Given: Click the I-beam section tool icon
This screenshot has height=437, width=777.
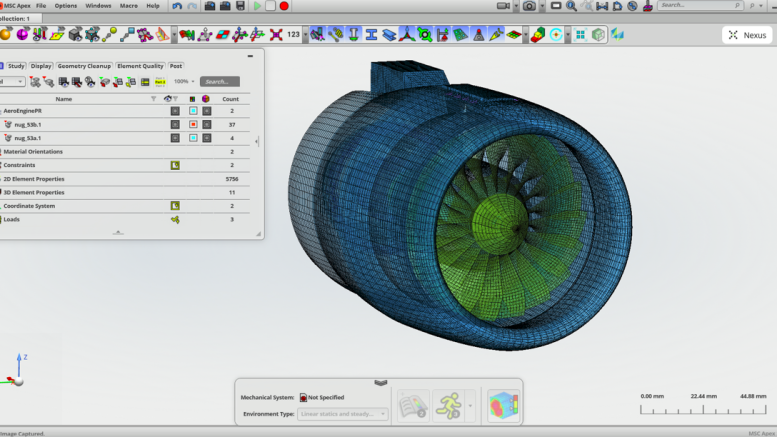Looking at the screenshot, I should (371, 35).
